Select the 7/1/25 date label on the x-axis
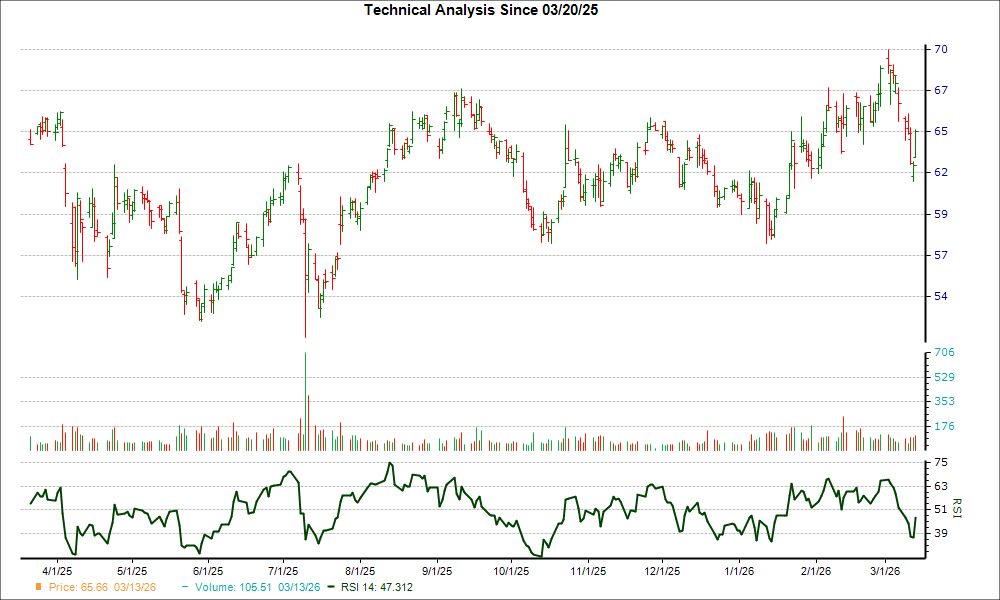Screen dimensions: 1000x600 tap(284, 570)
